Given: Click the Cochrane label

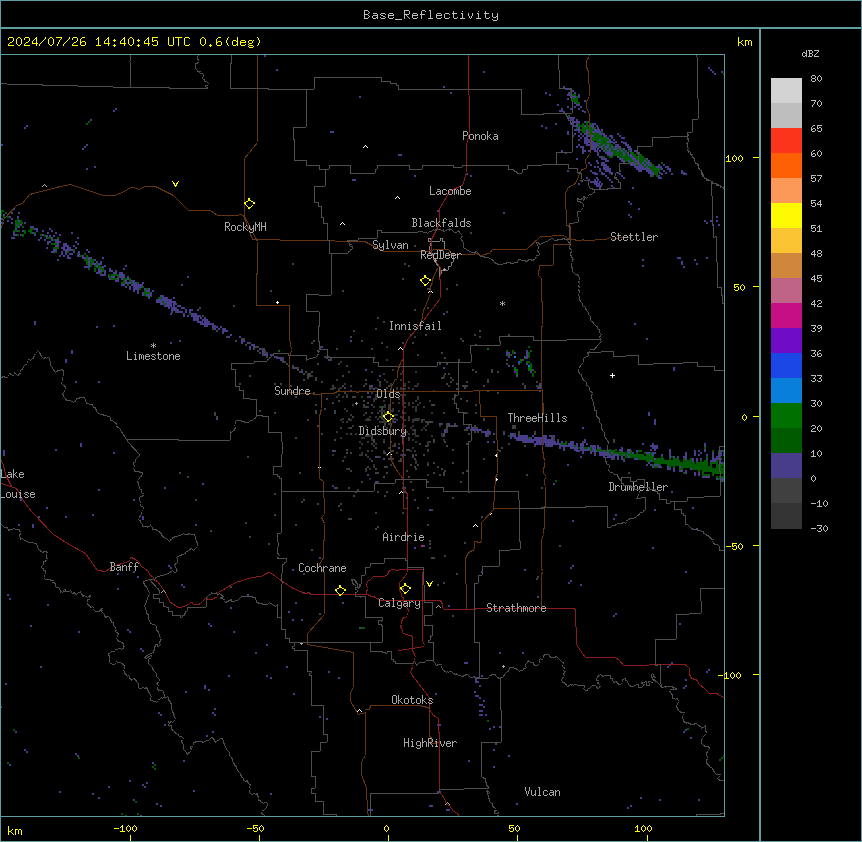Looking at the screenshot, I should click(322, 568).
